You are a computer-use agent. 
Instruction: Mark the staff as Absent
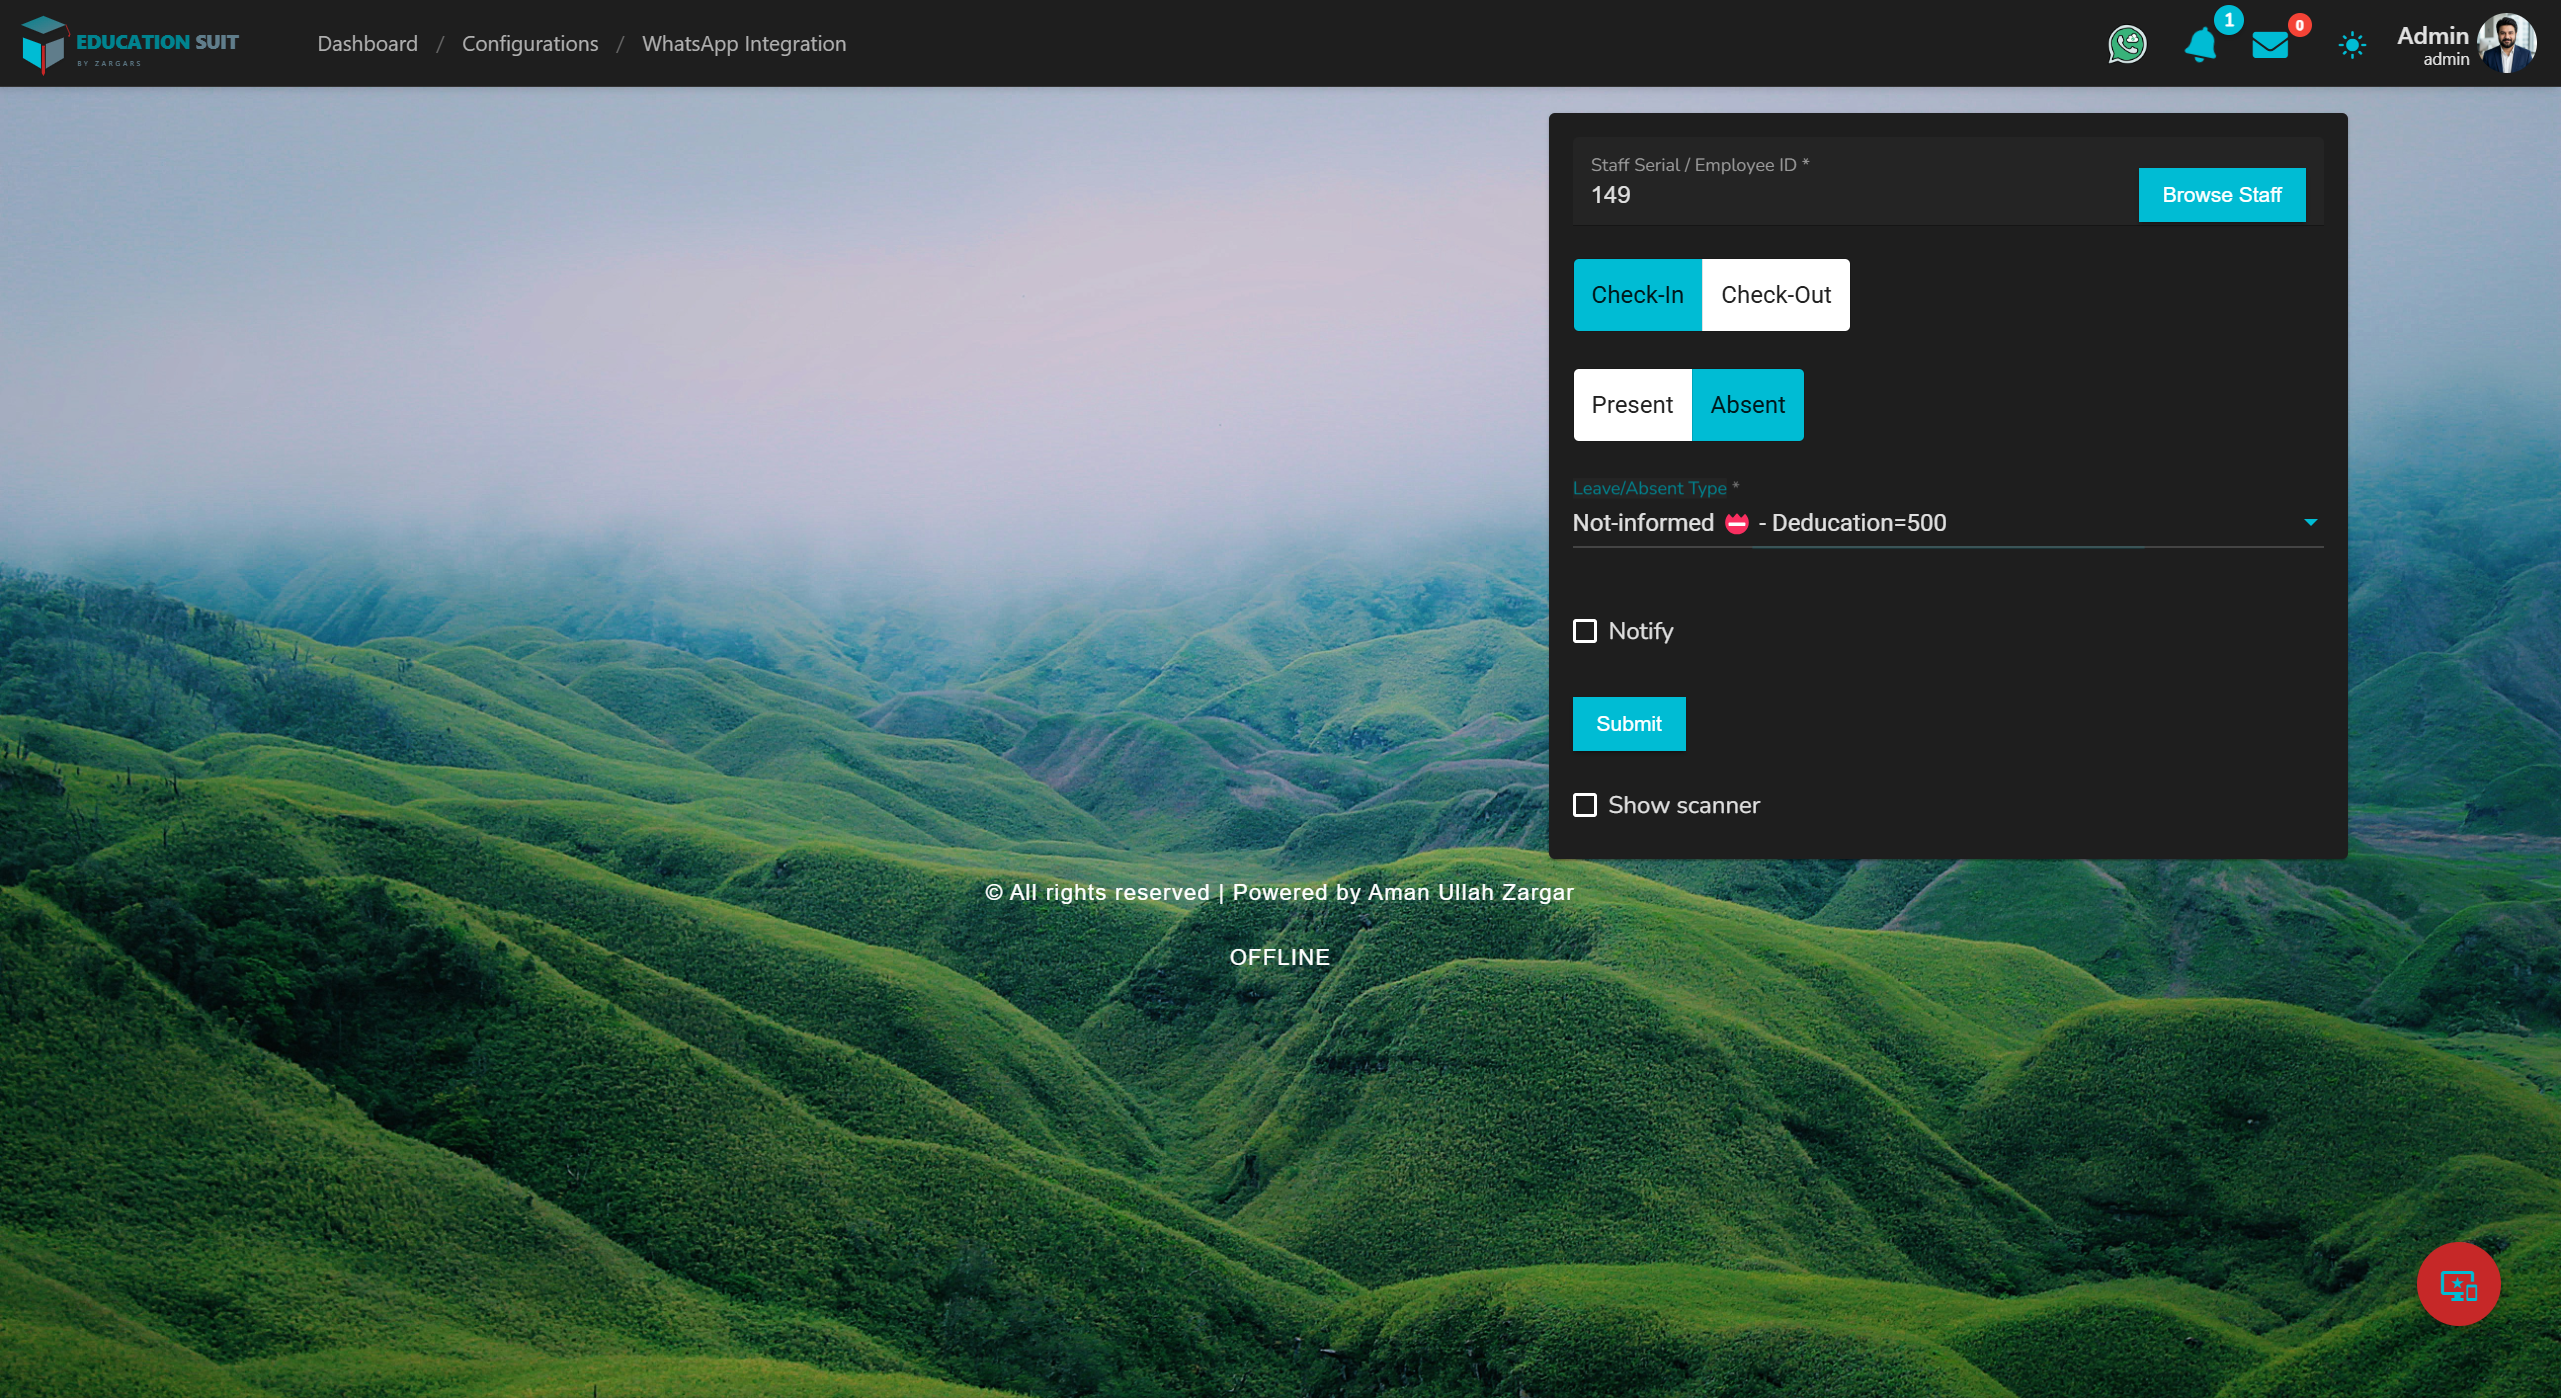click(1747, 405)
